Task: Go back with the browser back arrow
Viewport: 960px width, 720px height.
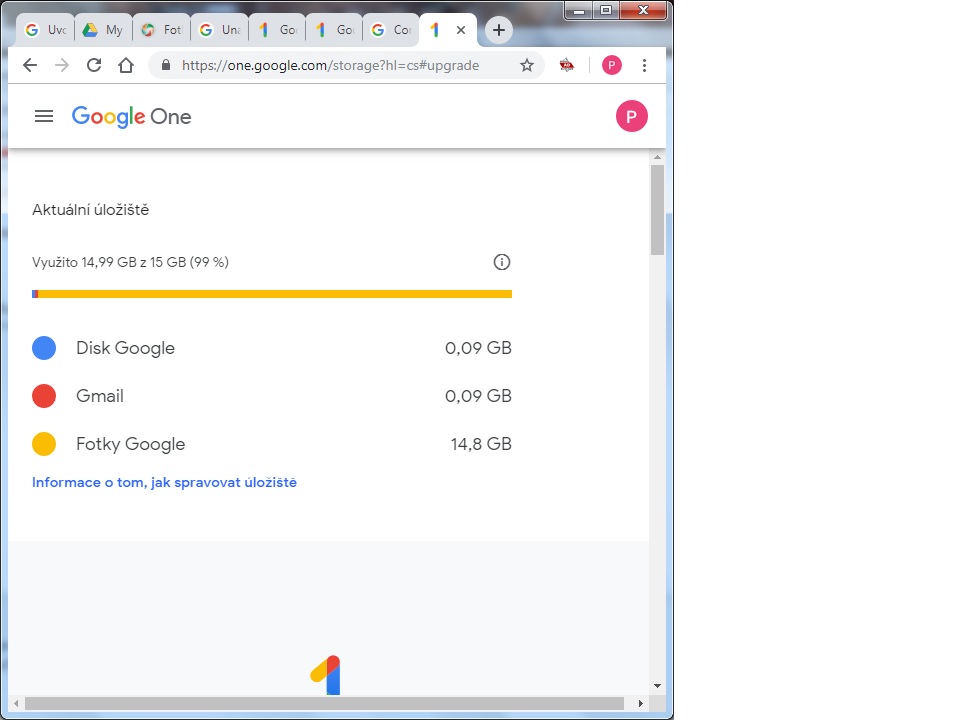Action: (x=29, y=65)
